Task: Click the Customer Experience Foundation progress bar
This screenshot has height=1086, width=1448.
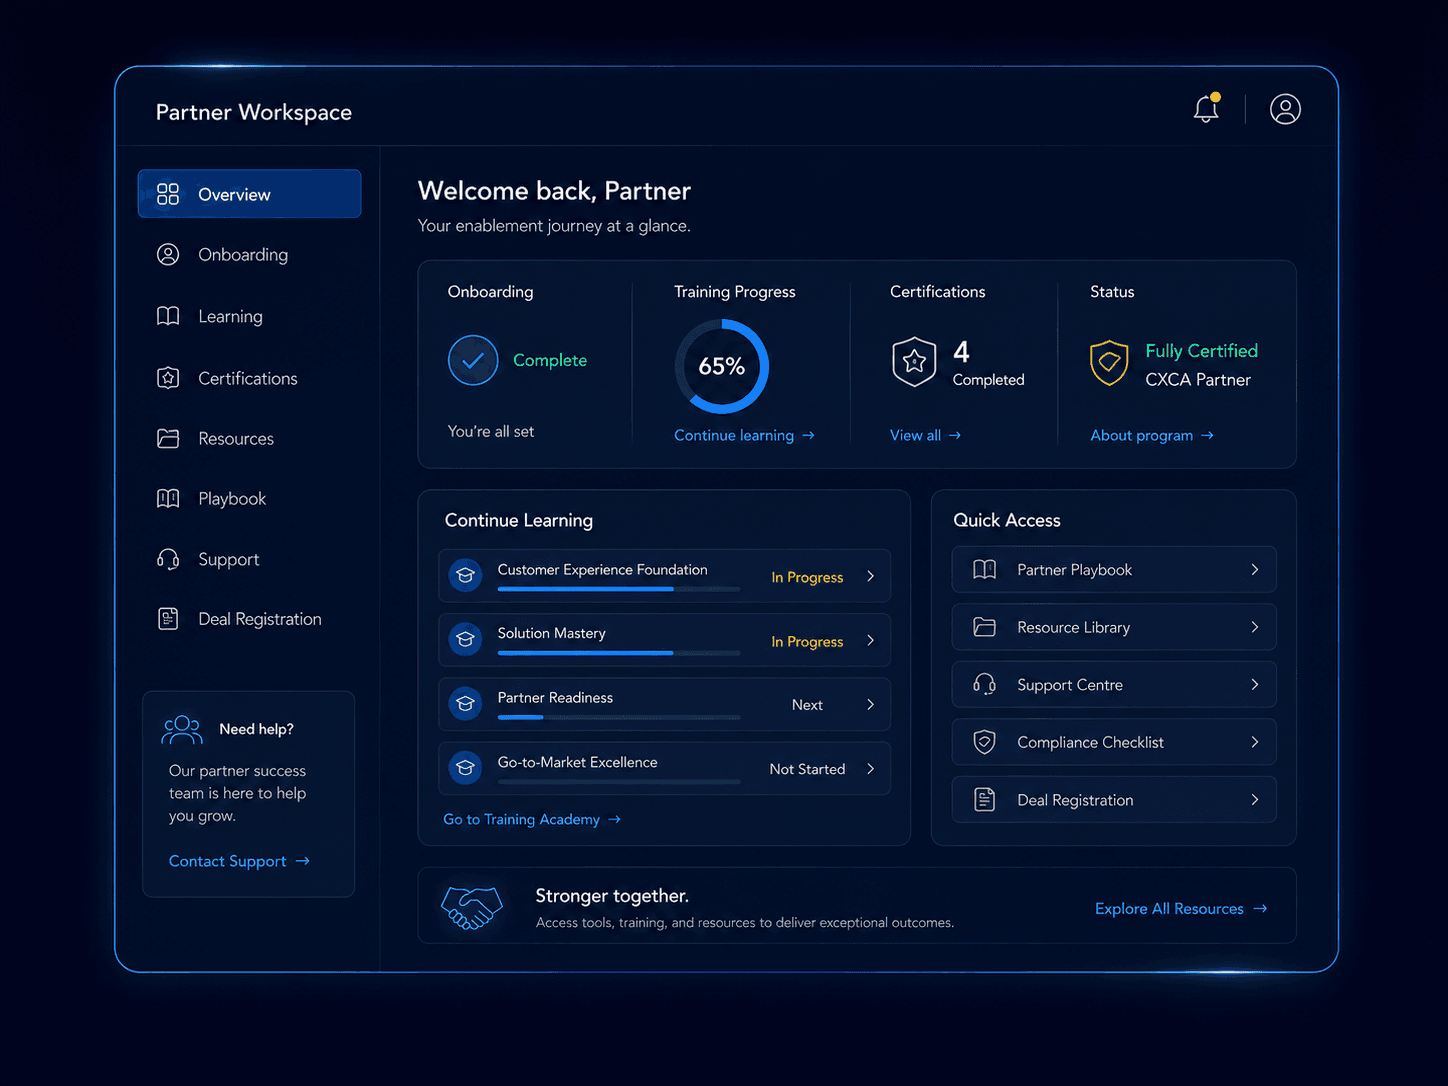Action: point(619,589)
